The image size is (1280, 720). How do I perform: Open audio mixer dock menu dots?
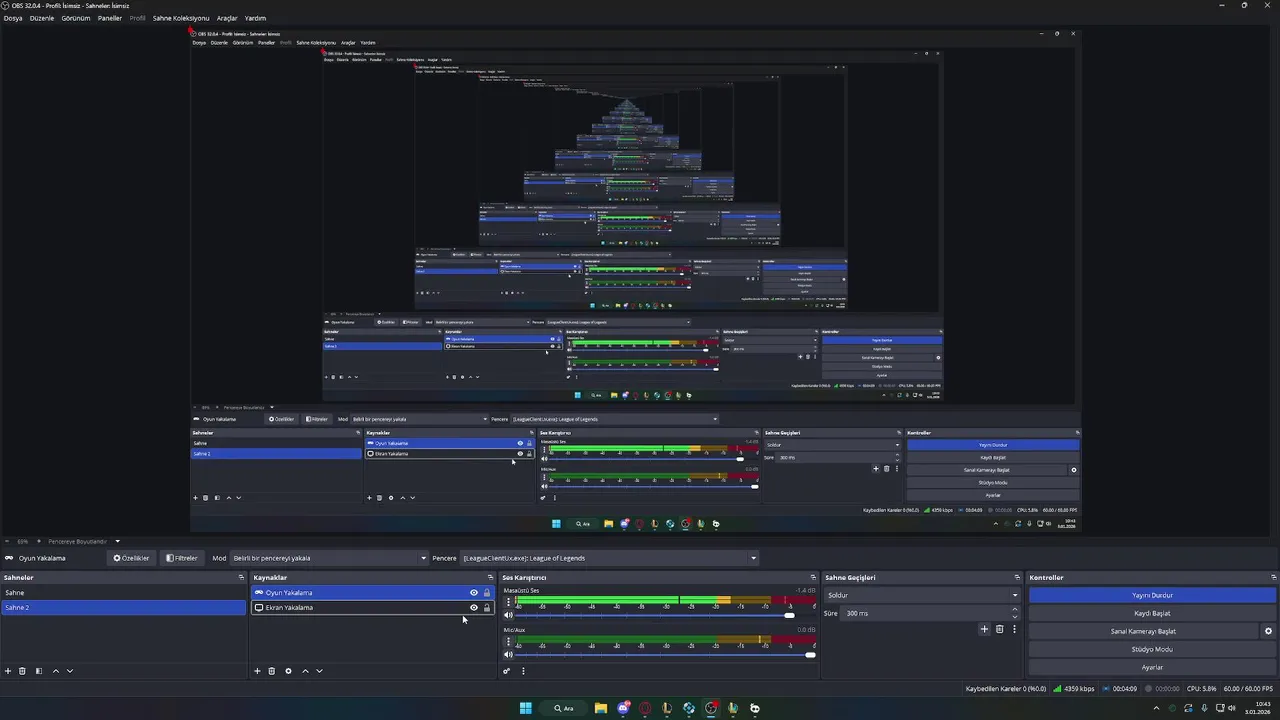[523, 671]
